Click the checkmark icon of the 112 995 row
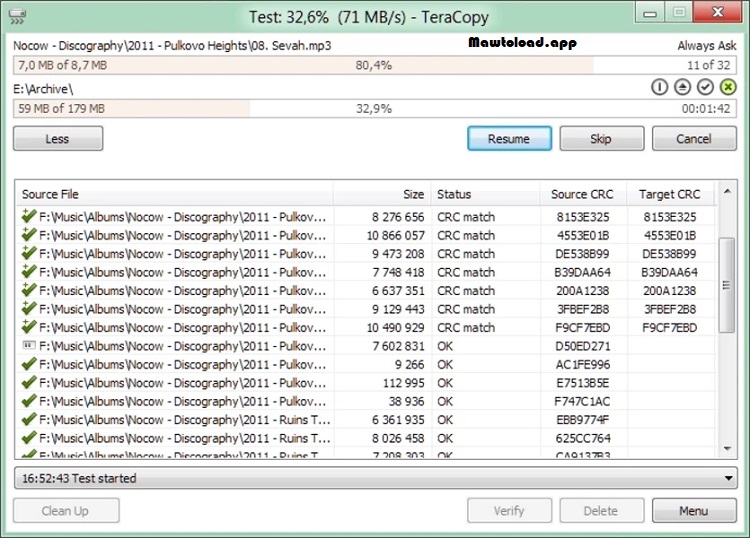Viewport: 750px width, 538px height. 29,382
